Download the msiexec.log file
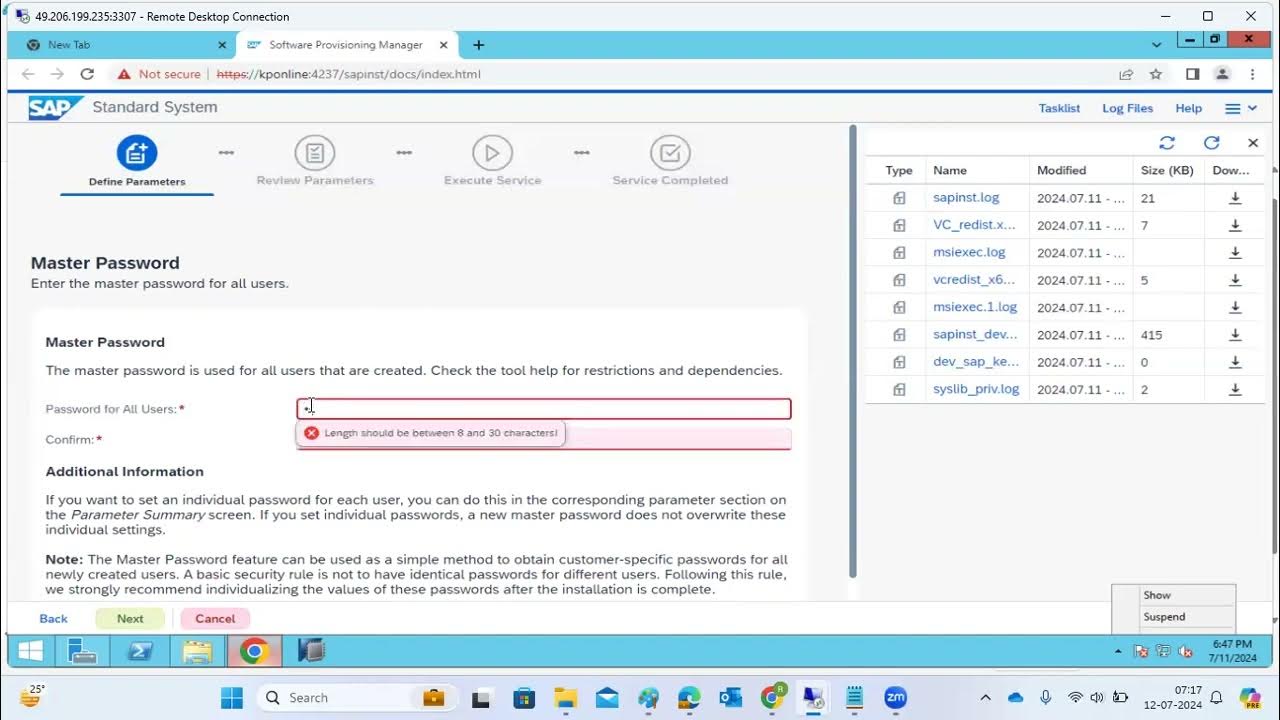The width and height of the screenshot is (1280, 720). pyautogui.click(x=1235, y=253)
